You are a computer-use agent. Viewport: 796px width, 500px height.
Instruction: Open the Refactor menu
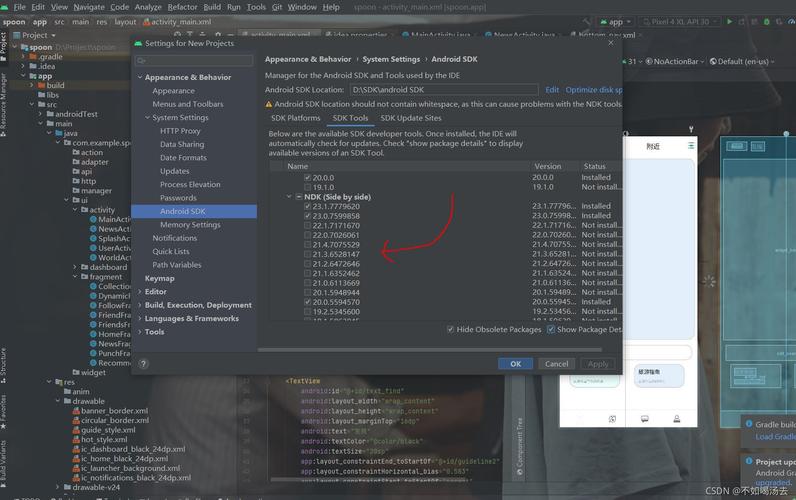pyautogui.click(x=182, y=7)
